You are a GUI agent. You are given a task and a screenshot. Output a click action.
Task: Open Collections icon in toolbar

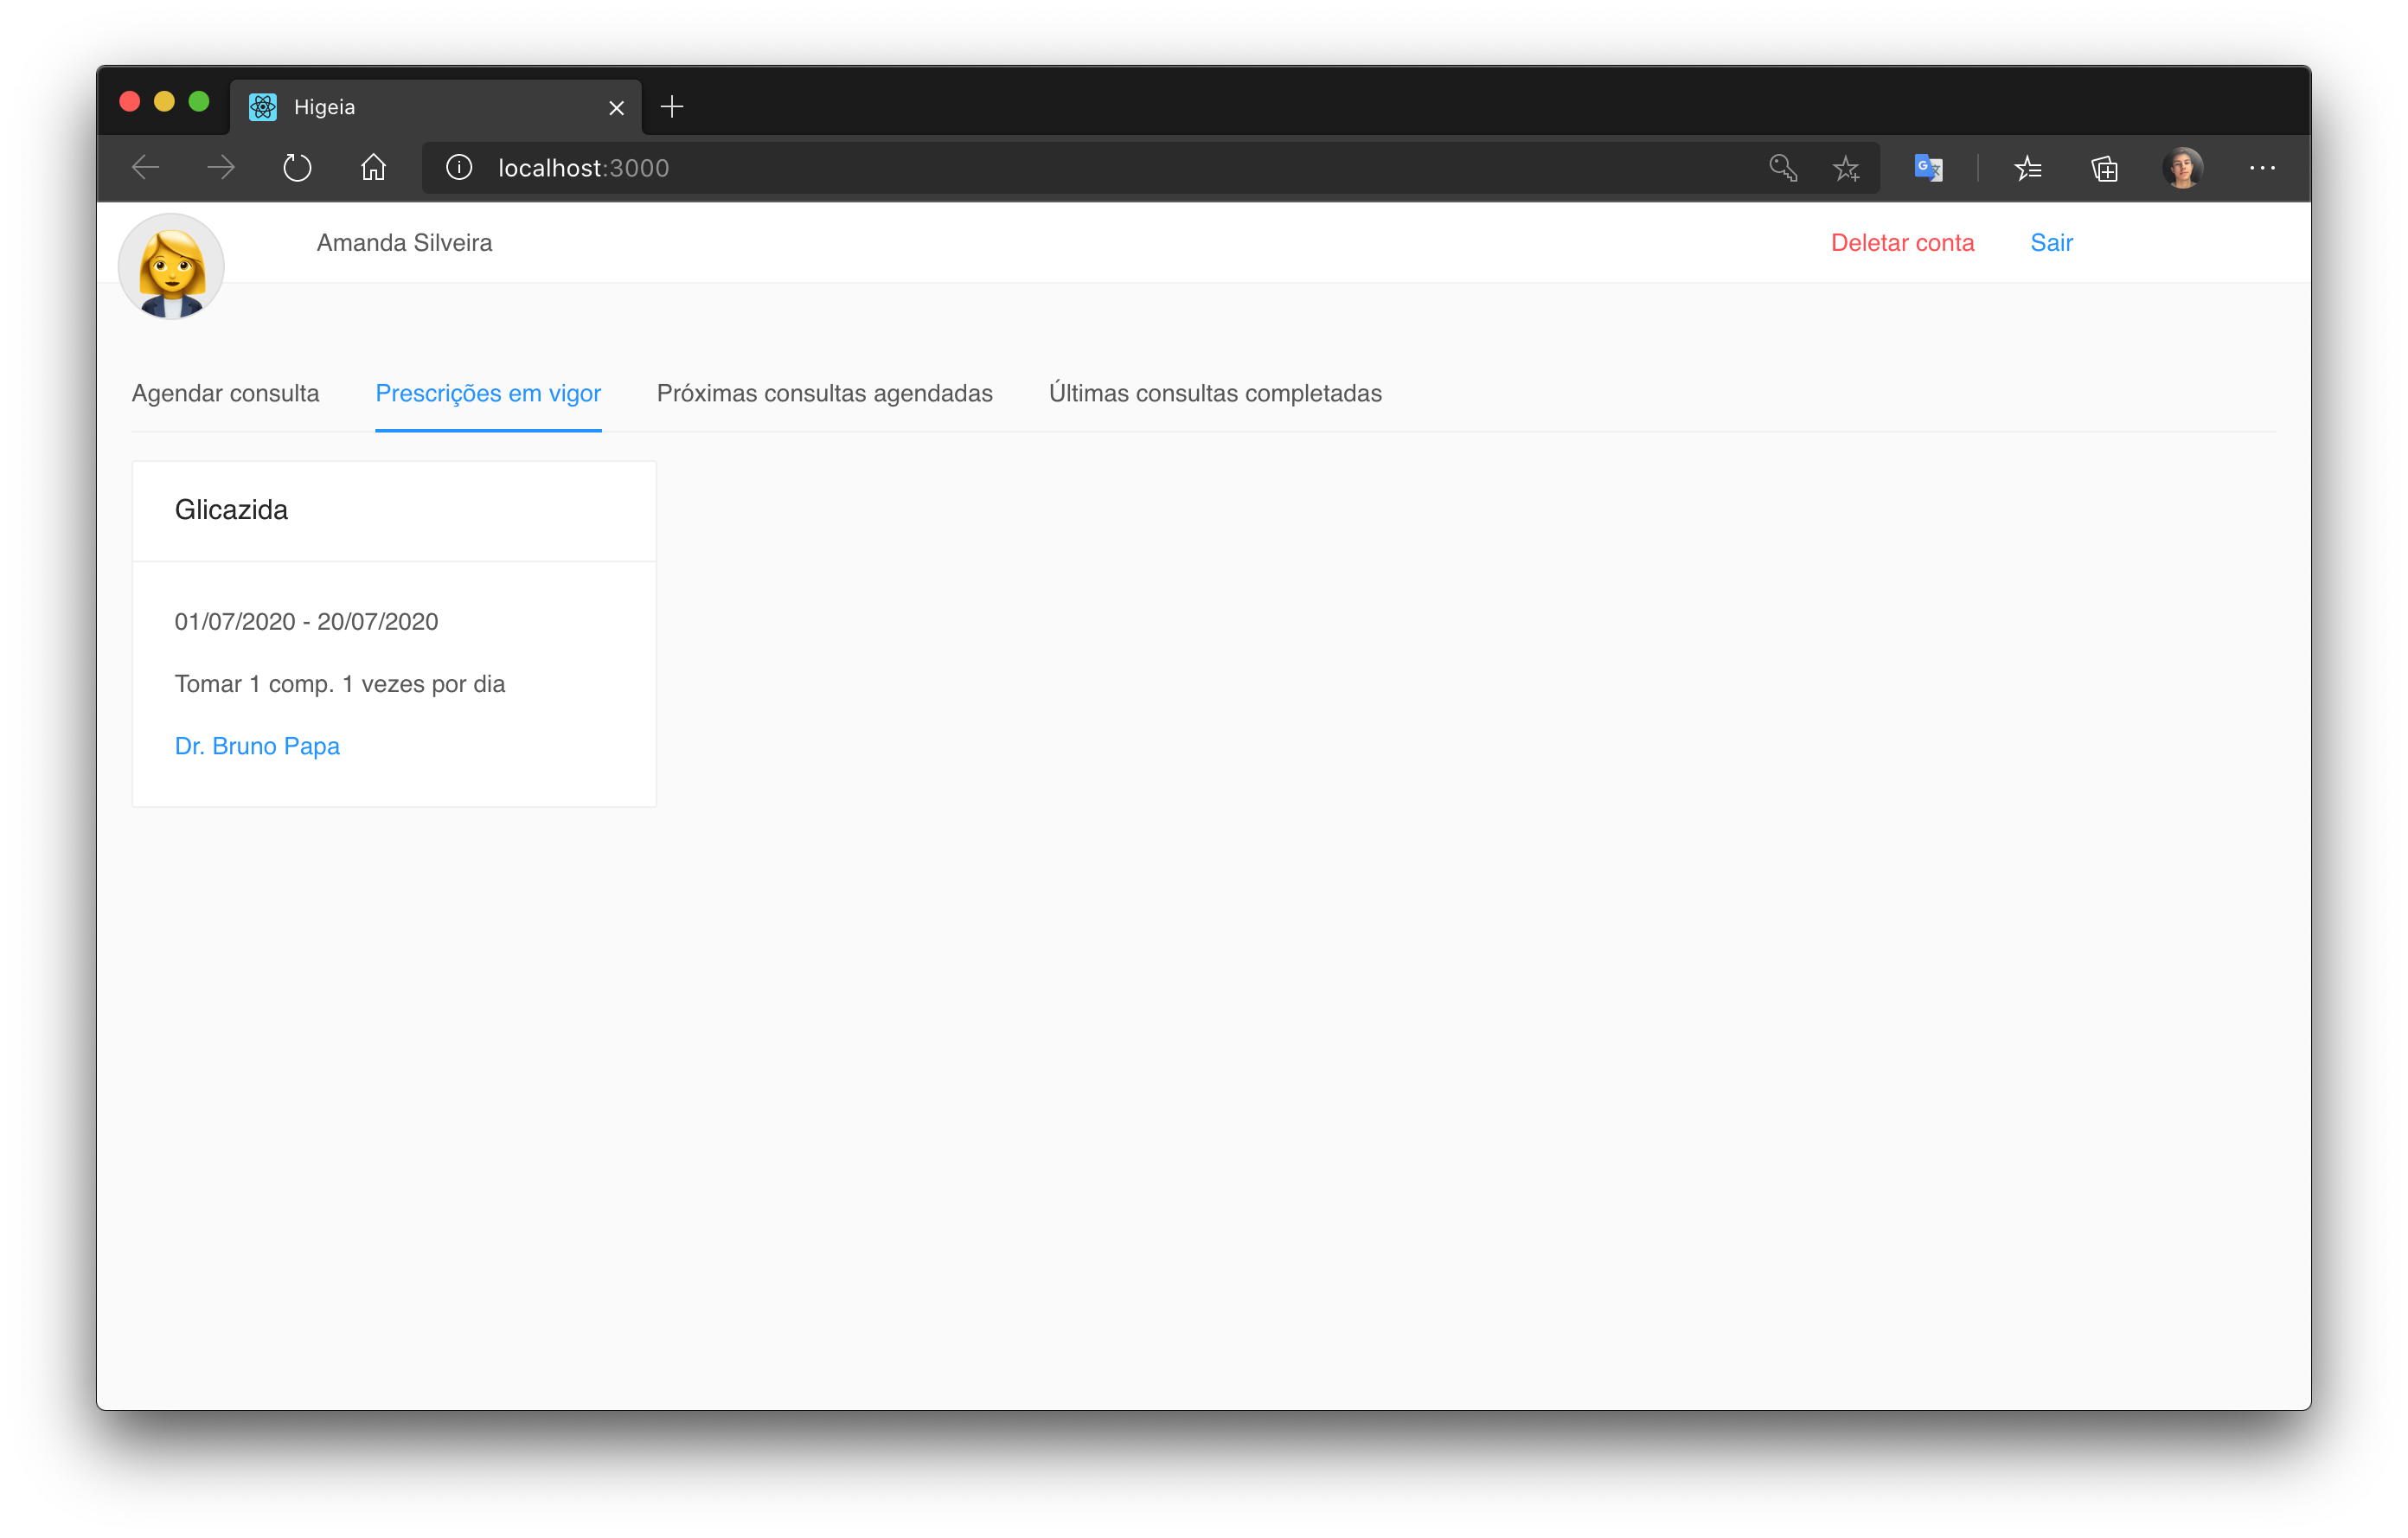(2104, 168)
